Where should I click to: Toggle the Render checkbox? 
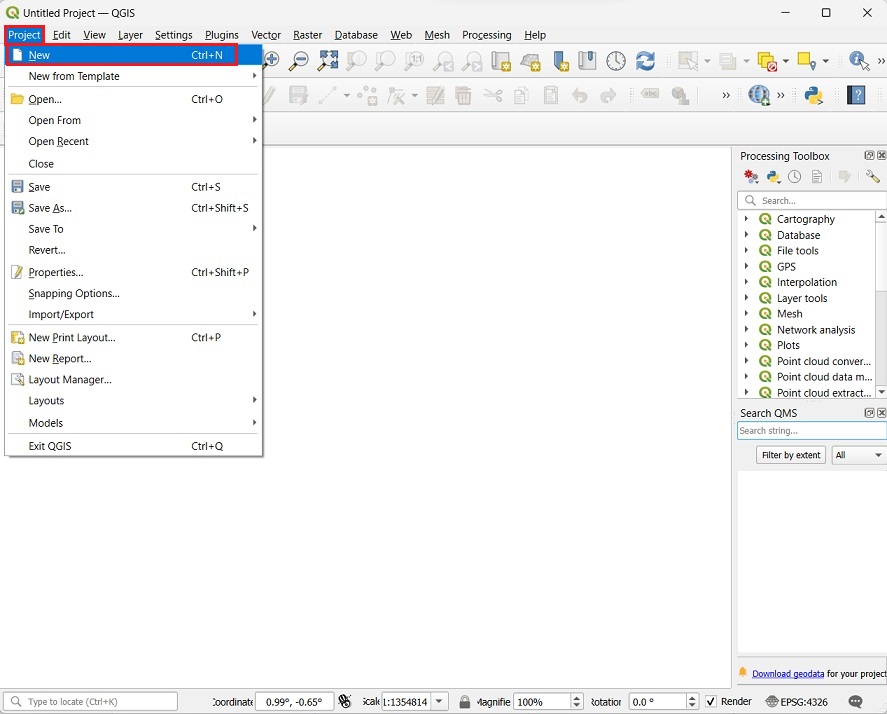(x=711, y=702)
